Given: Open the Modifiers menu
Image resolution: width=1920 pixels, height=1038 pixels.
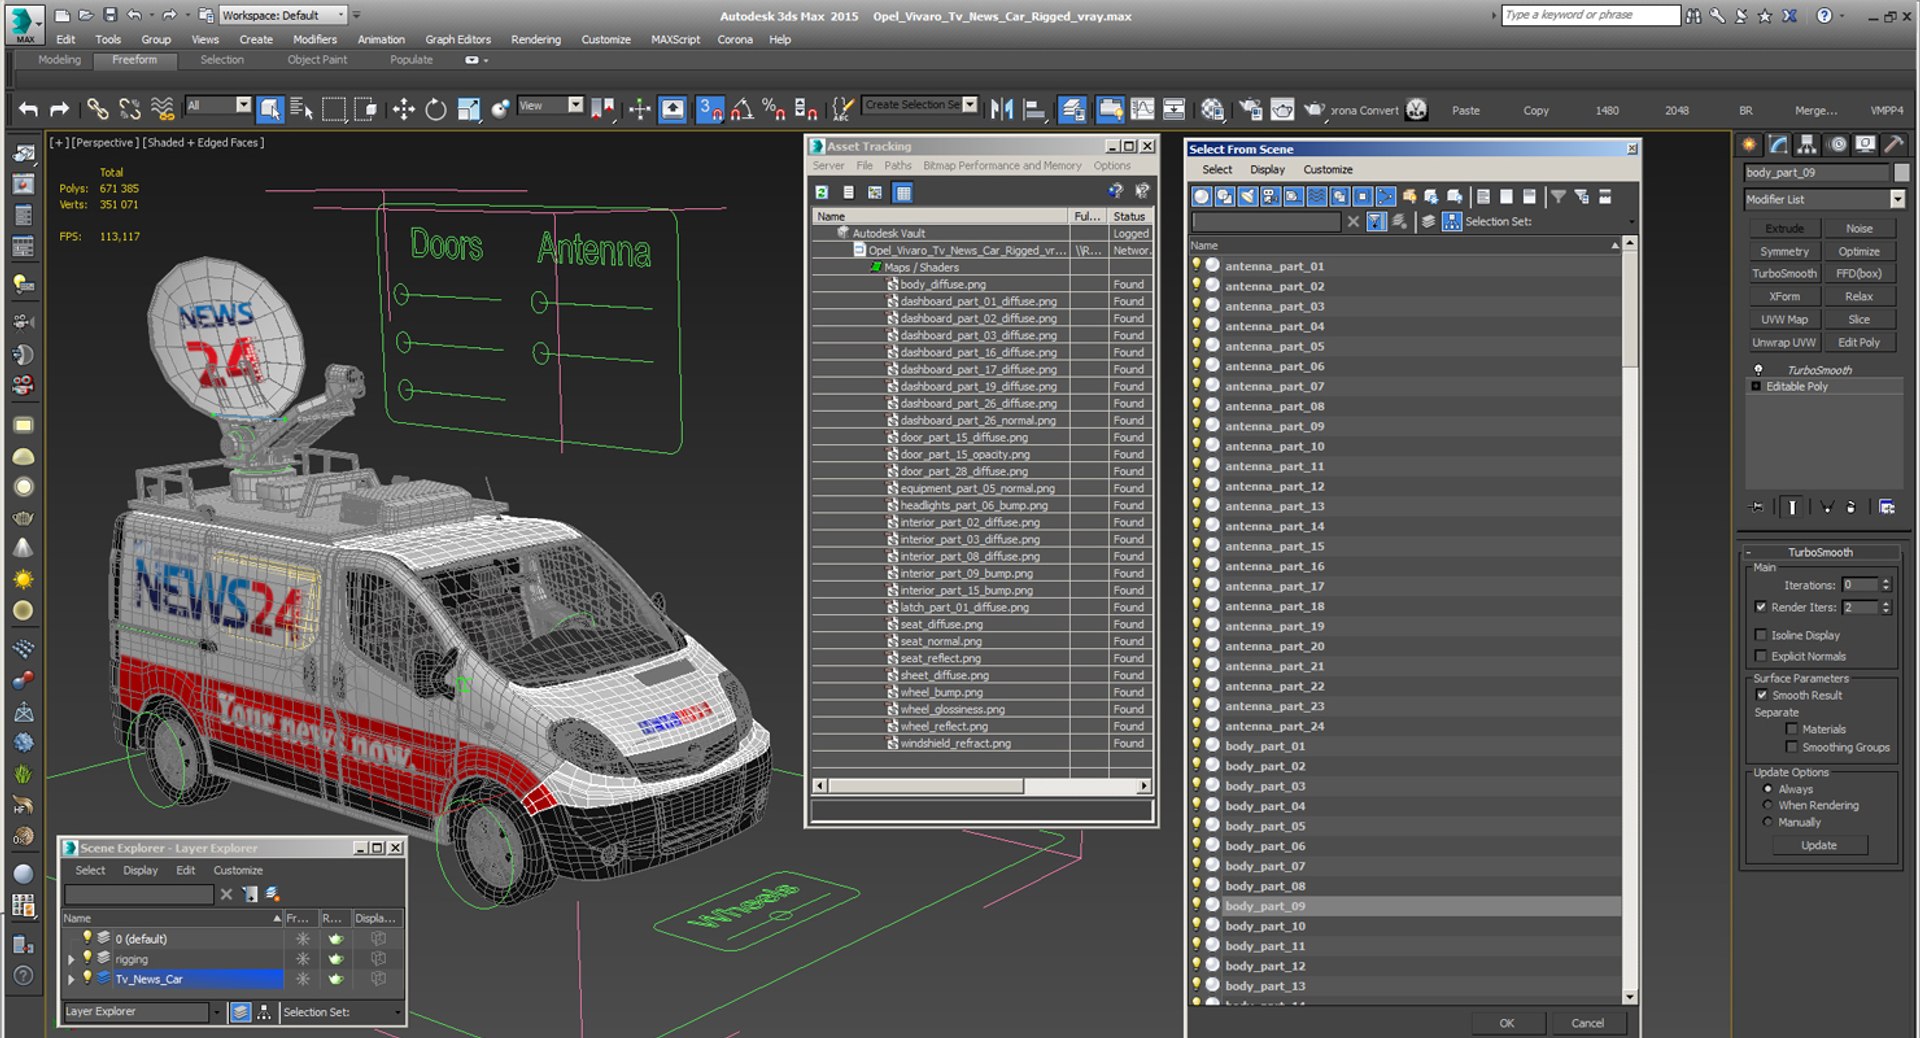Looking at the screenshot, I should 314,39.
